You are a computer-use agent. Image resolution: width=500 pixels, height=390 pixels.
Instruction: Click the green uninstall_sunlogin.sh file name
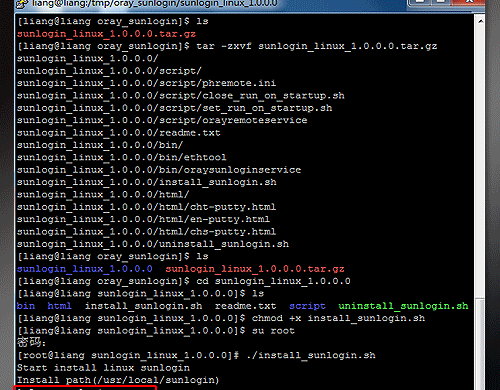pos(403,306)
